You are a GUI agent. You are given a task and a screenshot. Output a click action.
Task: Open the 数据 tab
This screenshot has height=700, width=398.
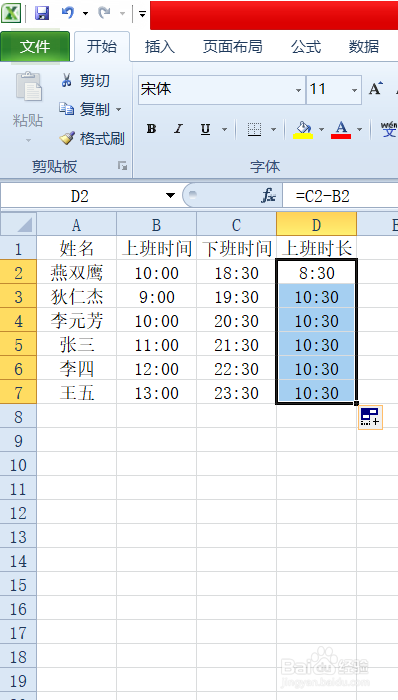tap(364, 46)
